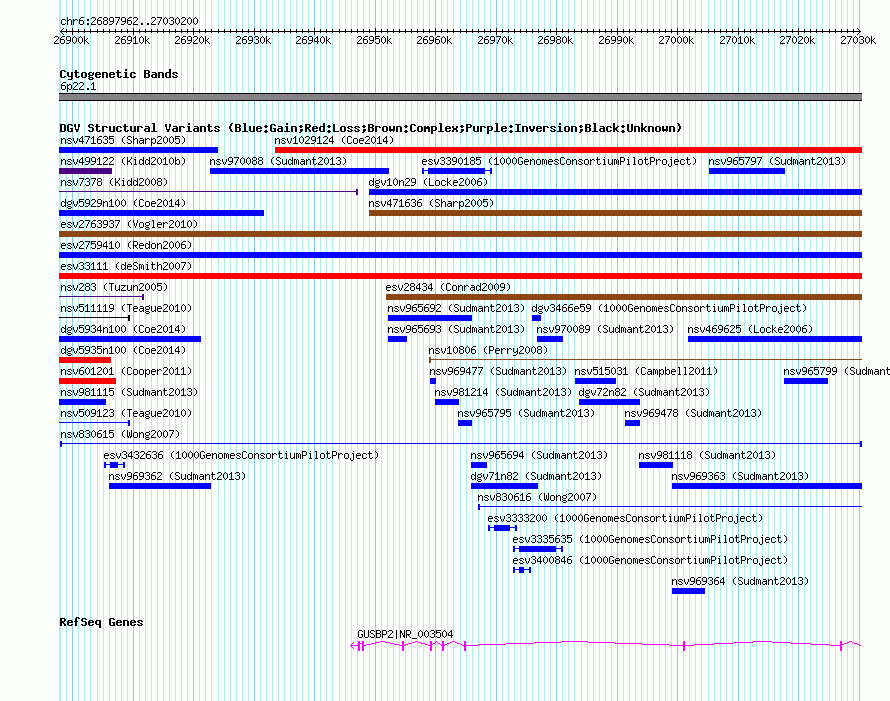Select the GUSBP2|NR_003504 gene label

pos(405,634)
